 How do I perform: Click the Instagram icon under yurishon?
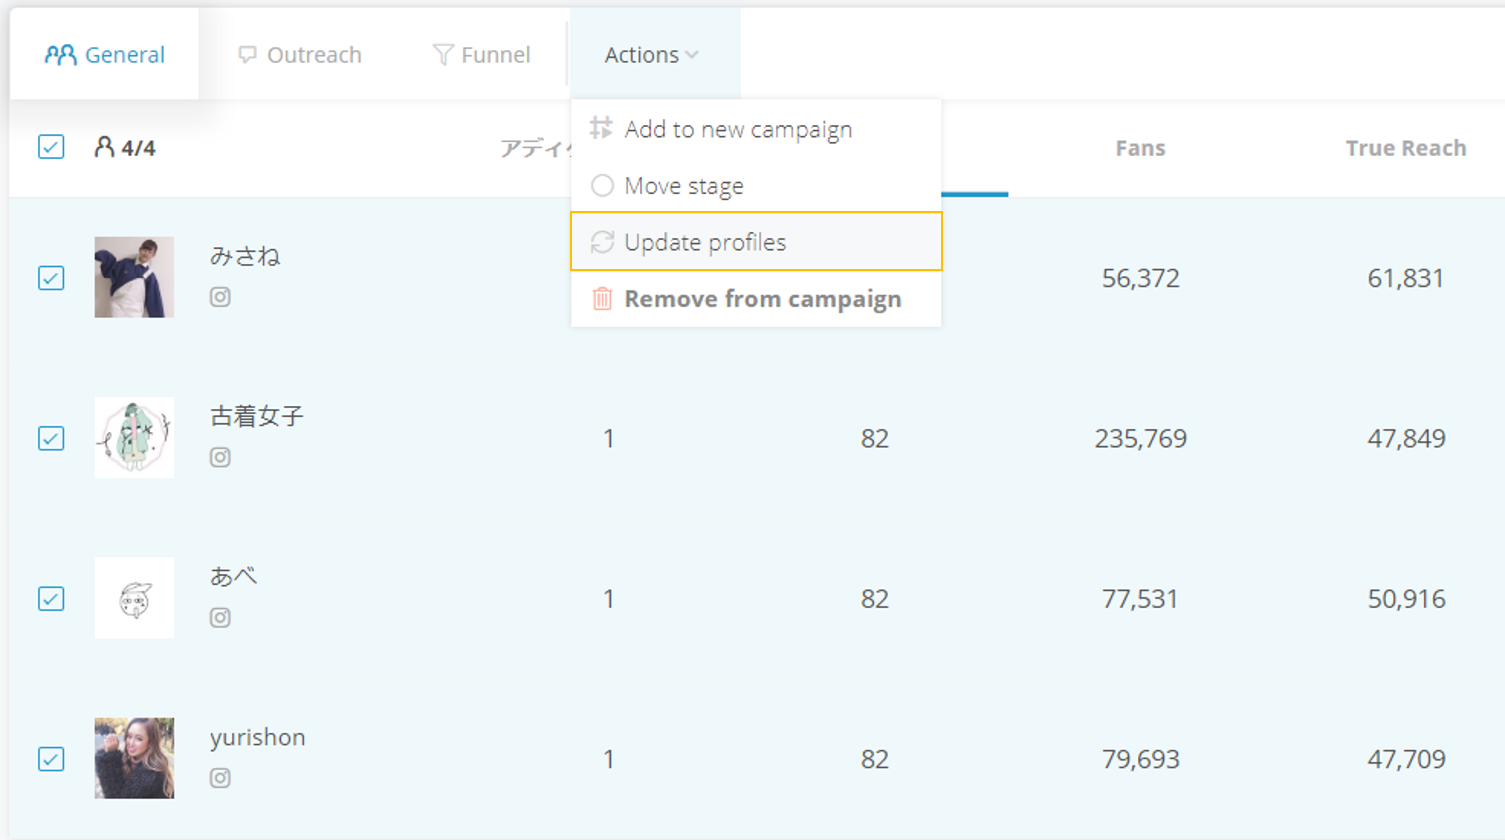(220, 778)
